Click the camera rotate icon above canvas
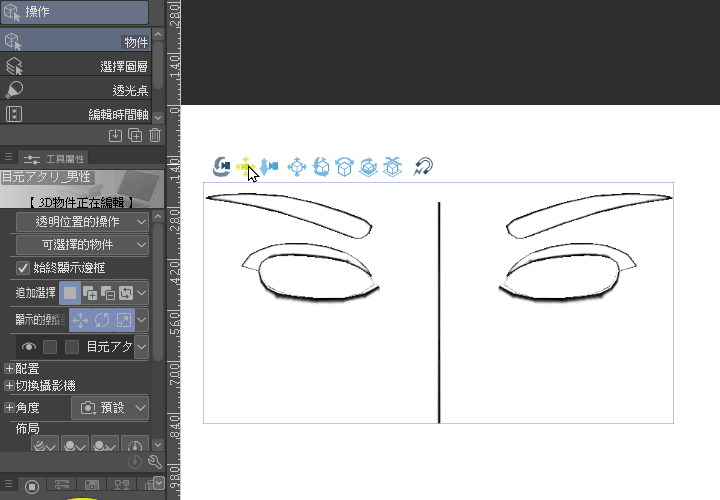The height and width of the screenshot is (500, 720). [x=221, y=166]
